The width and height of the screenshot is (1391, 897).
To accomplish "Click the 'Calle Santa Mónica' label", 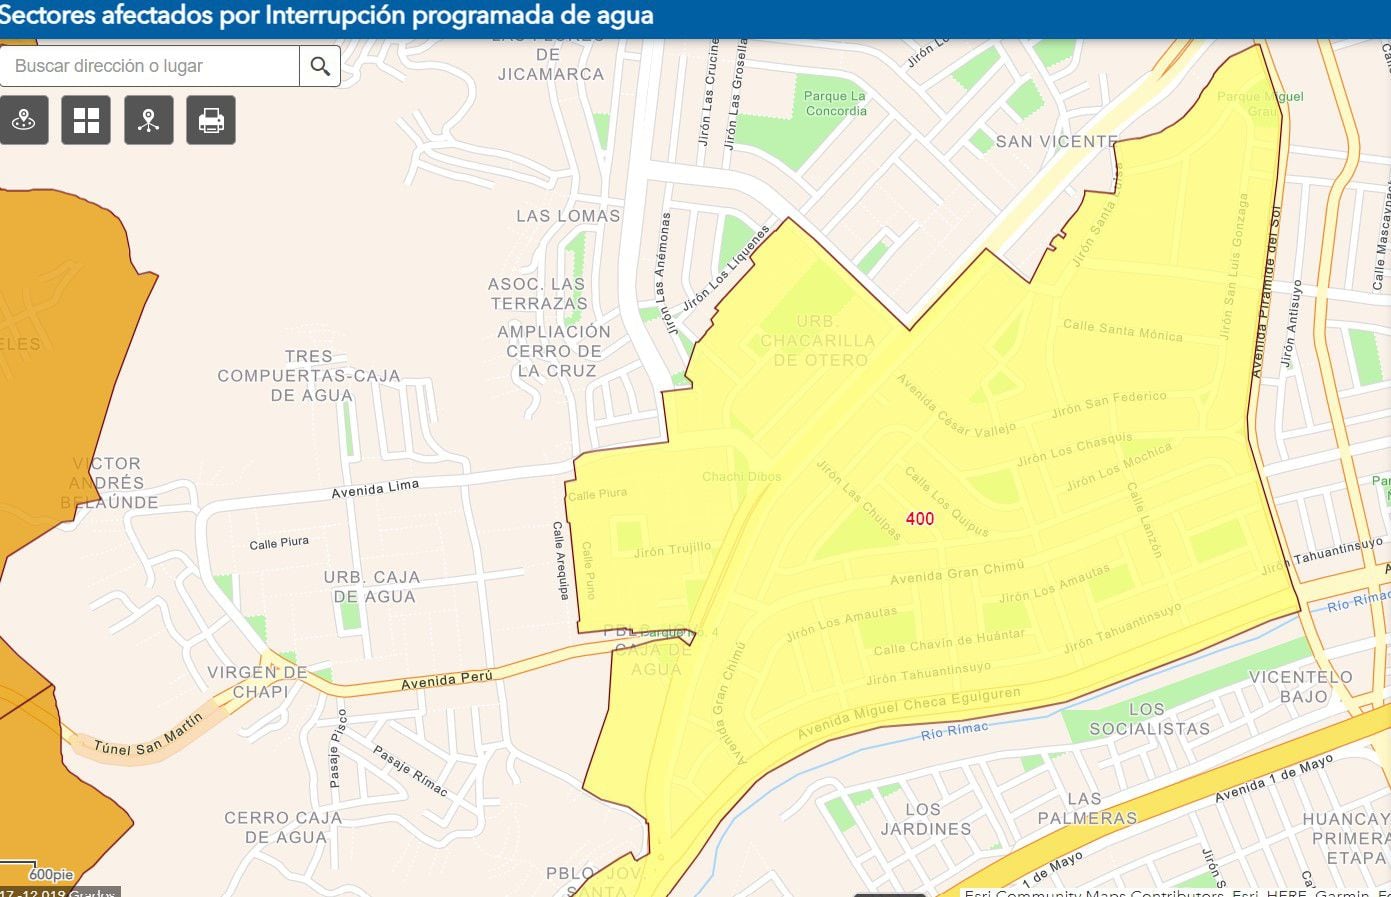I will pyautogui.click(x=1123, y=330).
